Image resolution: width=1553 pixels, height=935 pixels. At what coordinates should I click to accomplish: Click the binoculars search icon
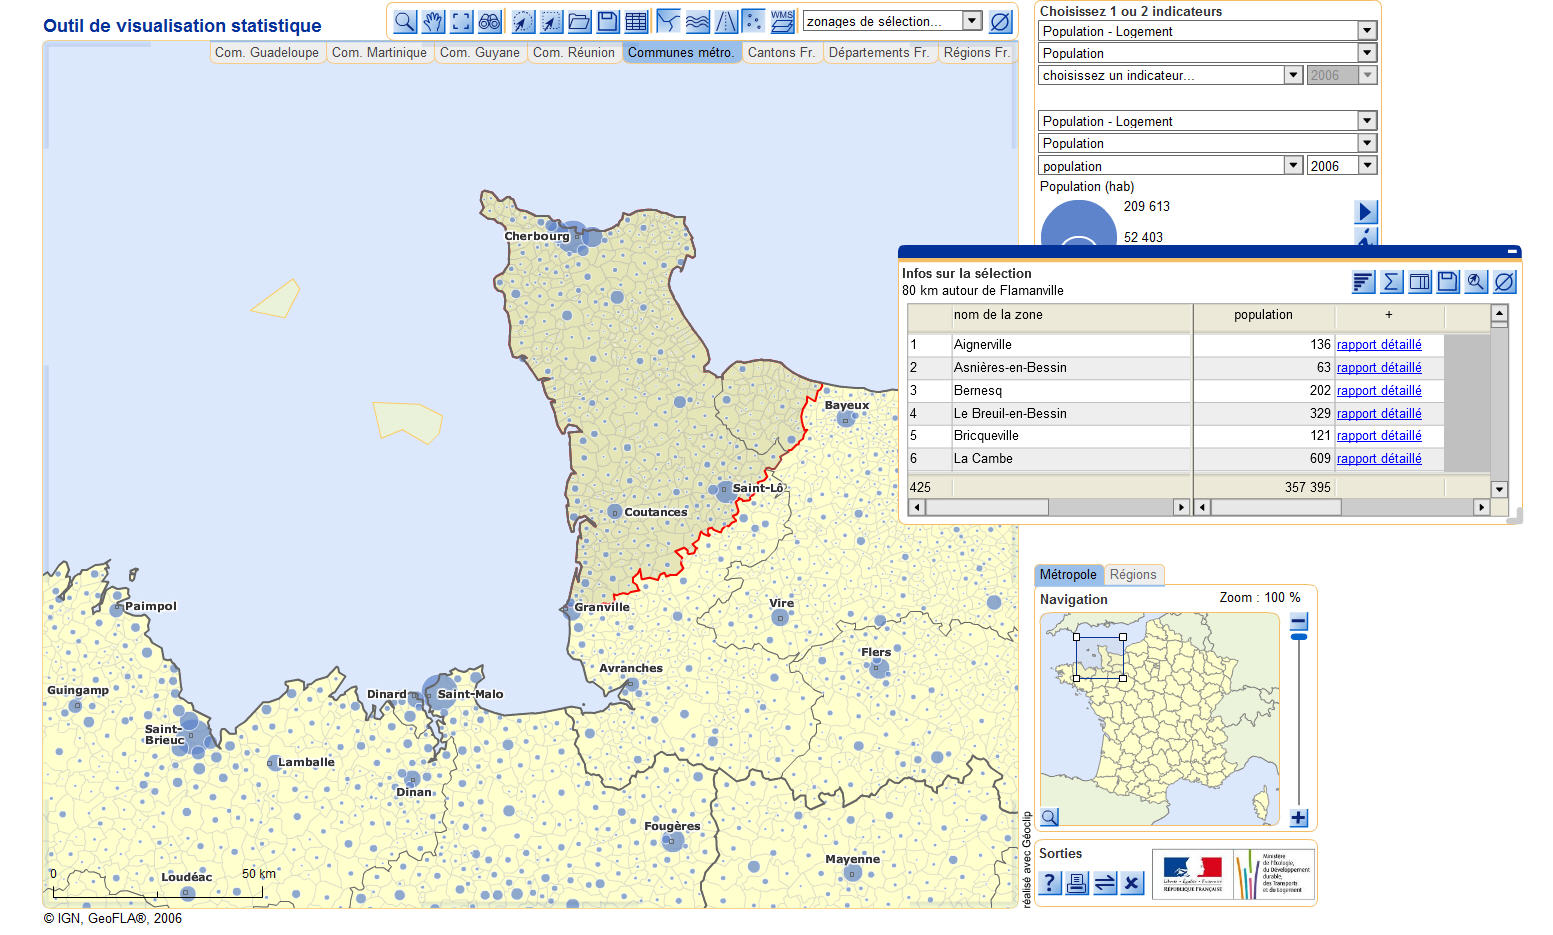[489, 21]
